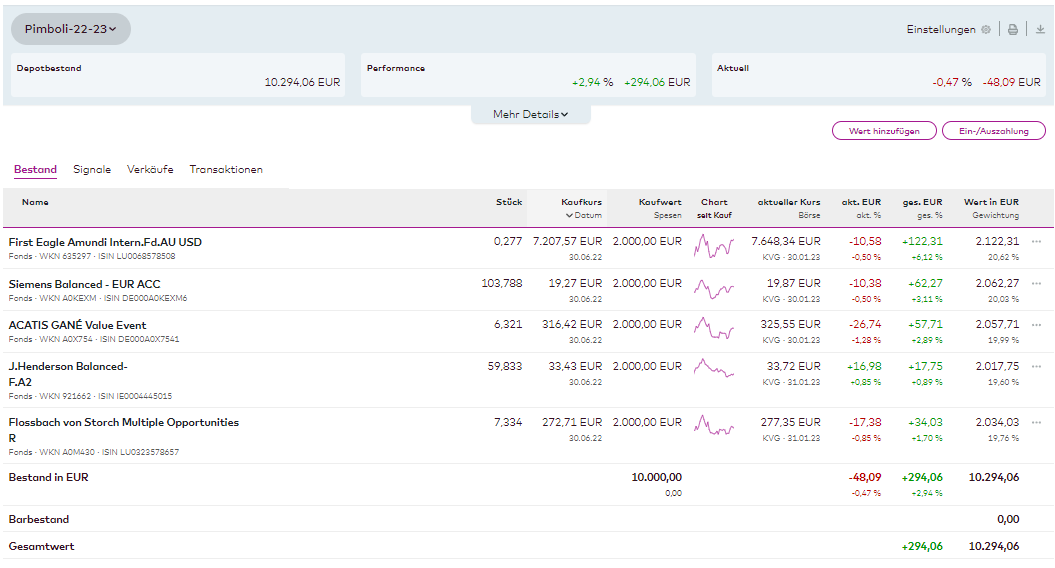The image size is (1055, 568).
Task: Click the download export icon
Action: pyautogui.click(x=1040, y=30)
